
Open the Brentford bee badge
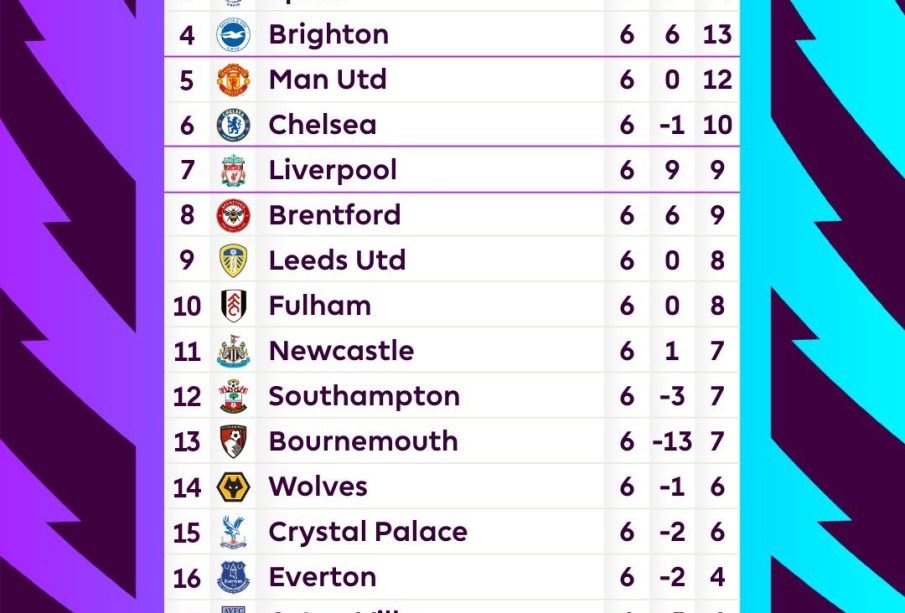pos(233,215)
